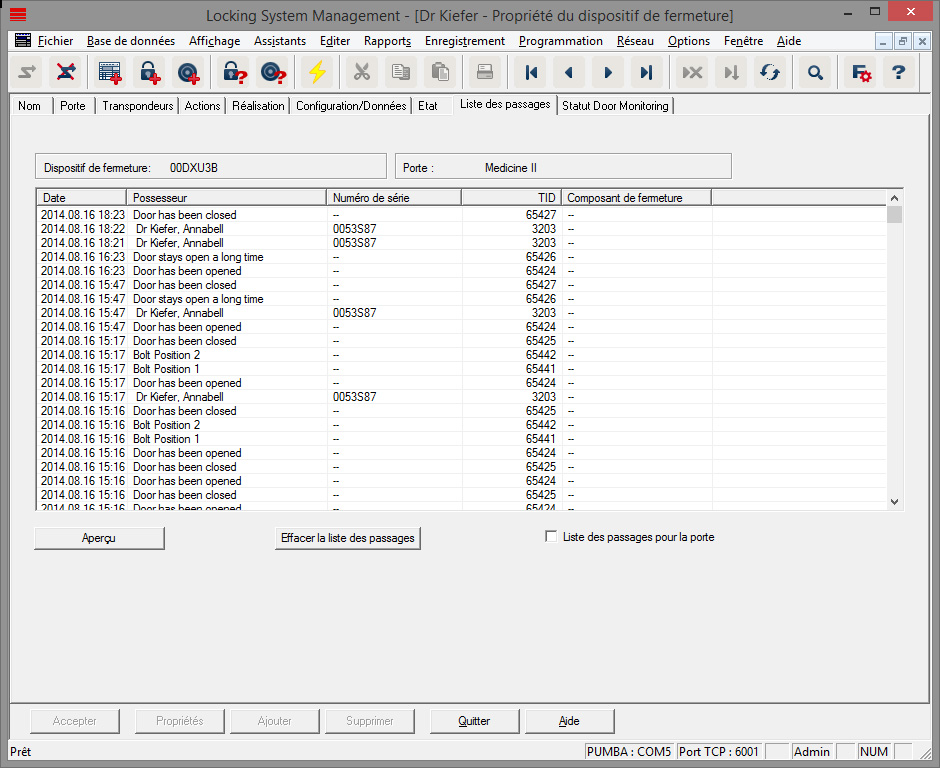Switch to Statut Door Monitoring tab

tap(615, 106)
